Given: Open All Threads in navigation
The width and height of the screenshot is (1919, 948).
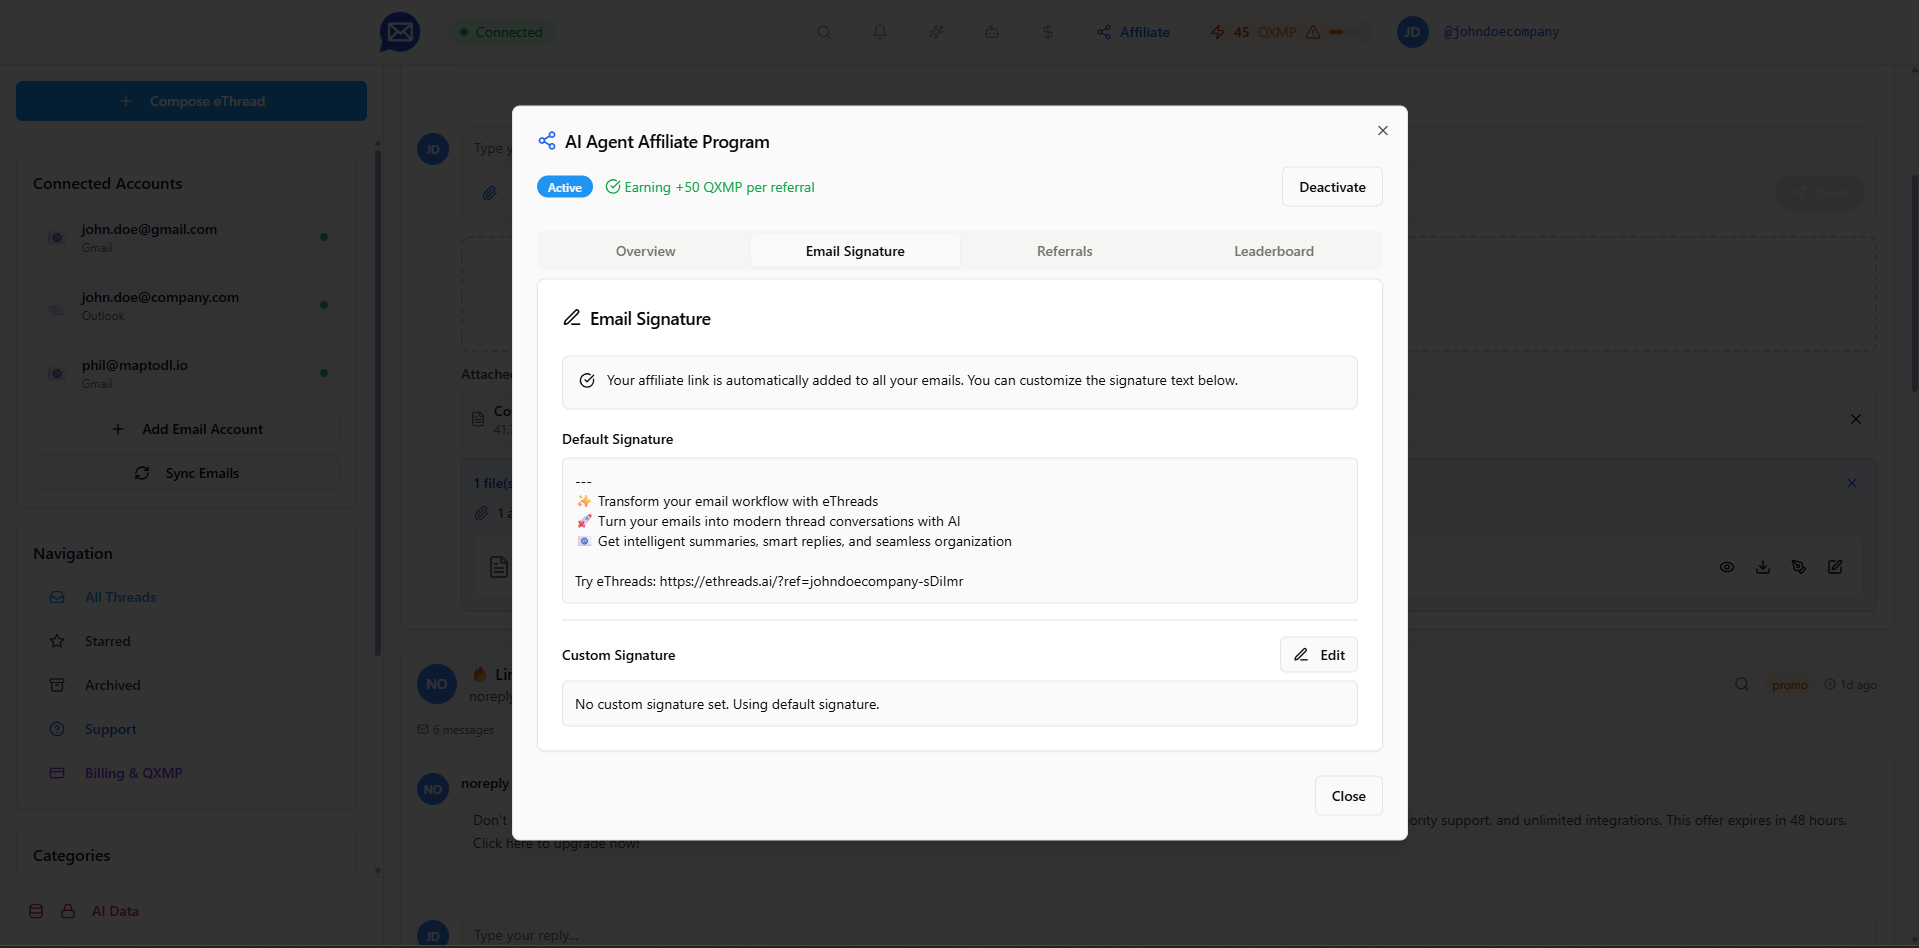Looking at the screenshot, I should (120, 597).
